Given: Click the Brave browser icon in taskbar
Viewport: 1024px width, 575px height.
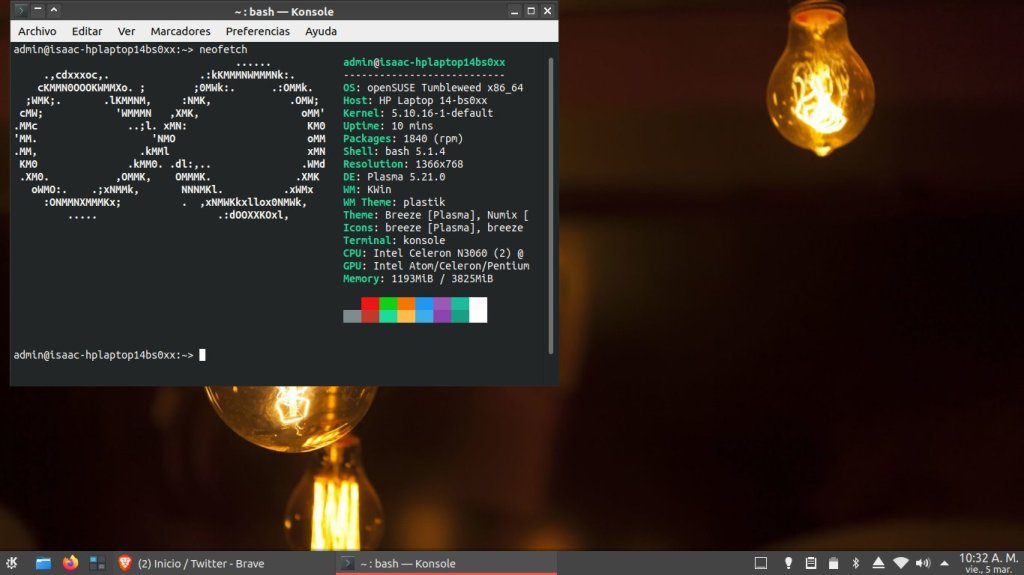Looking at the screenshot, I should click(x=124, y=563).
